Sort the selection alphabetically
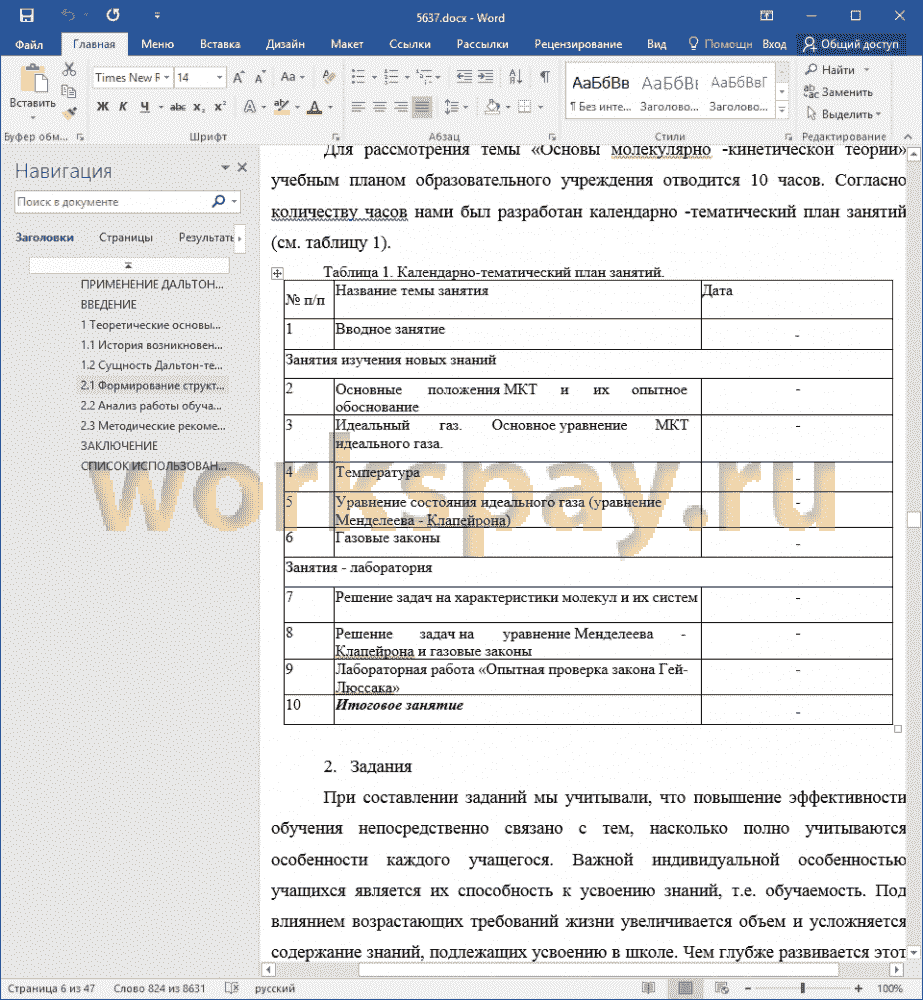This screenshot has height=1000, width=923. 515,77
